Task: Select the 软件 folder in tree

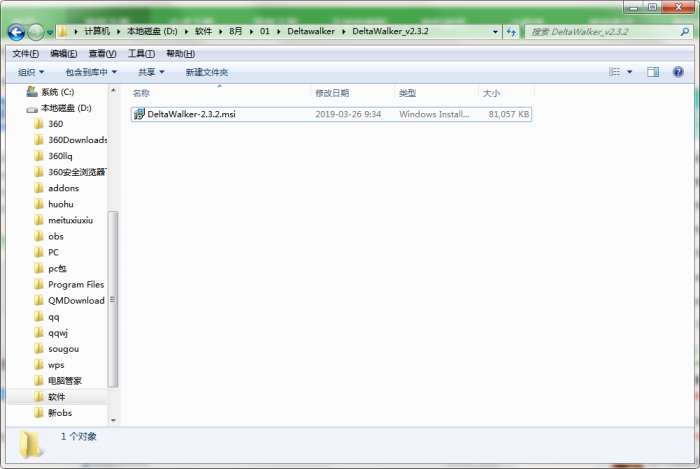Action: (x=50, y=397)
